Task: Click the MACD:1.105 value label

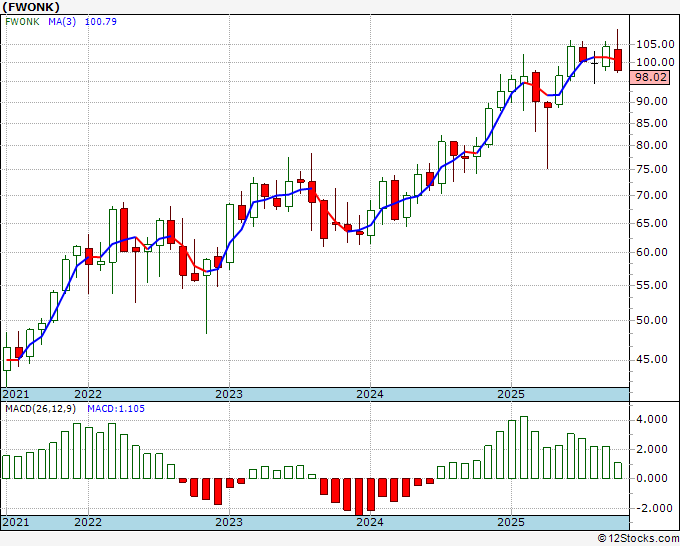Action: pyautogui.click(x=116, y=409)
